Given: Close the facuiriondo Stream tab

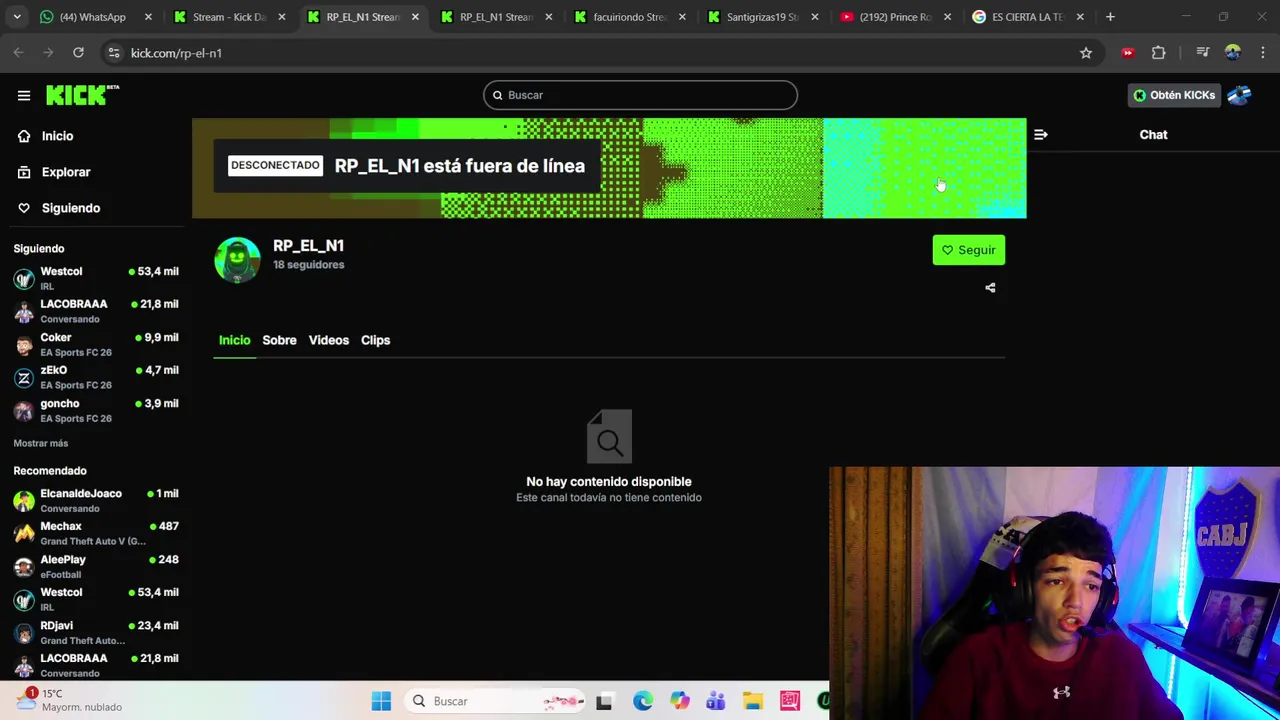Looking at the screenshot, I should pos(681,17).
